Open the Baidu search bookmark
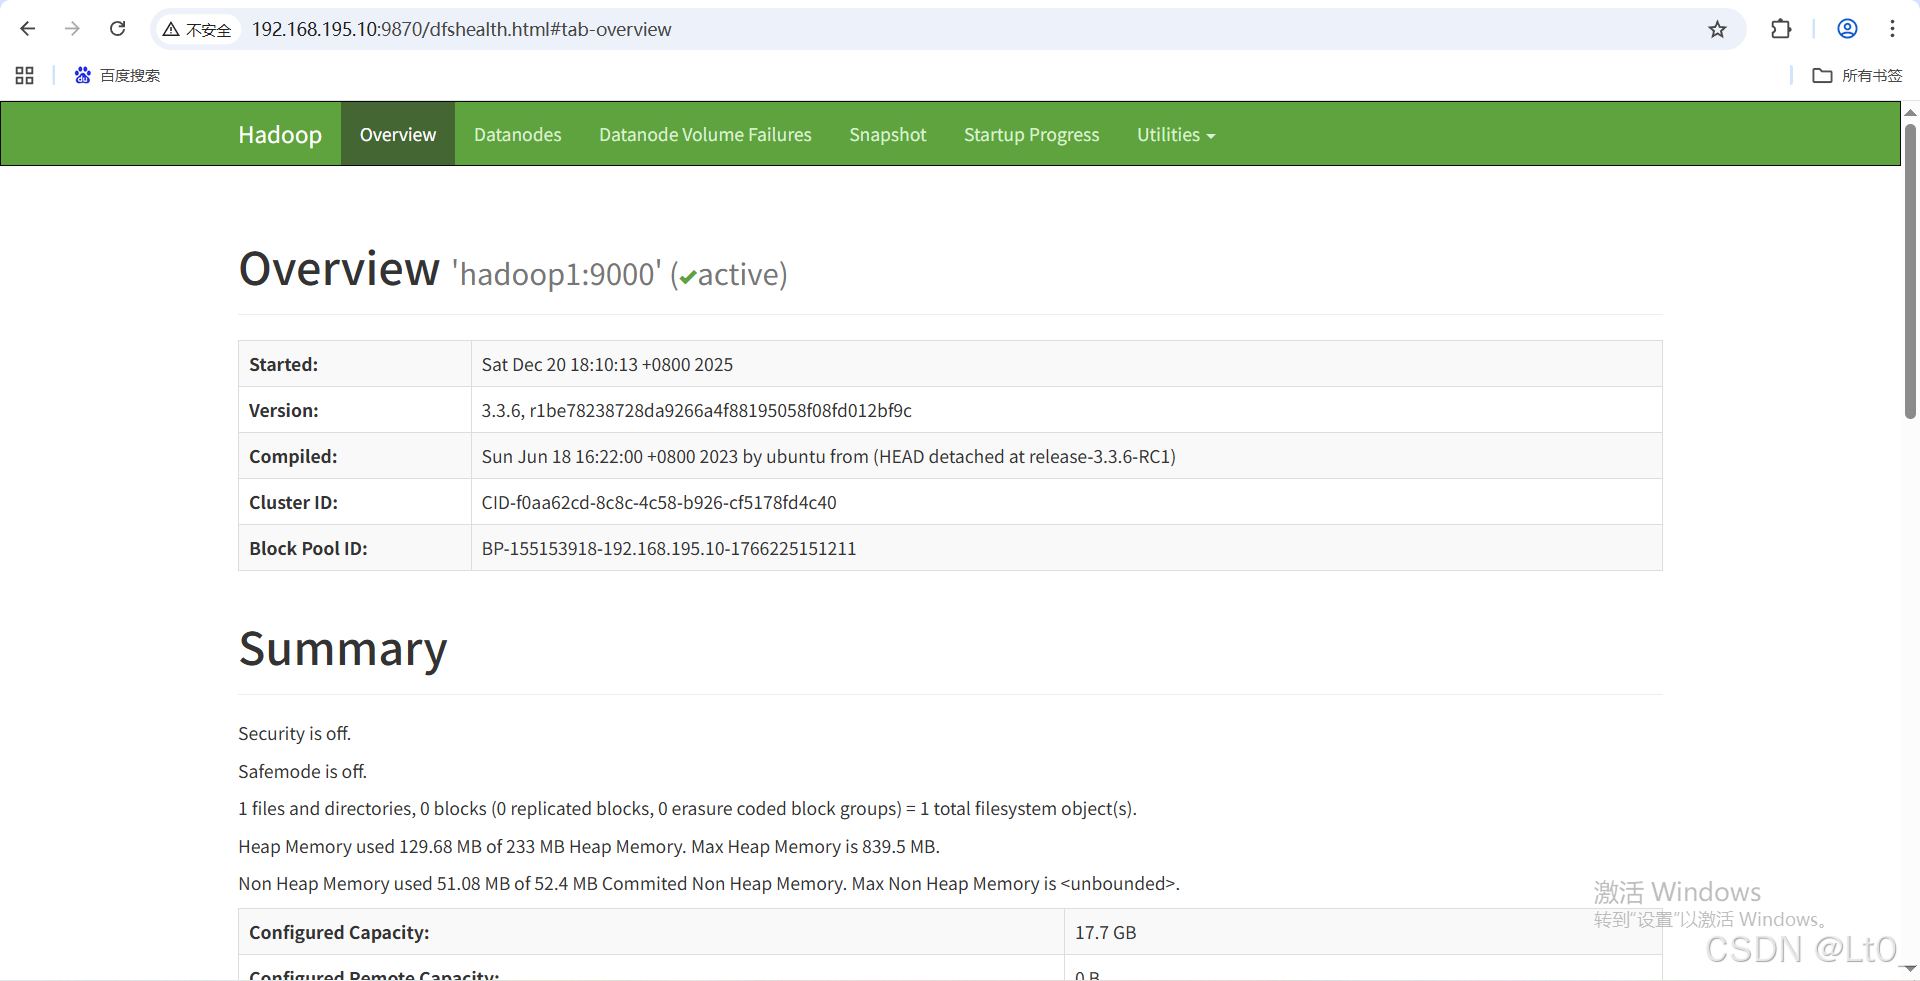Screen dimensions: 1920x981 tap(117, 75)
